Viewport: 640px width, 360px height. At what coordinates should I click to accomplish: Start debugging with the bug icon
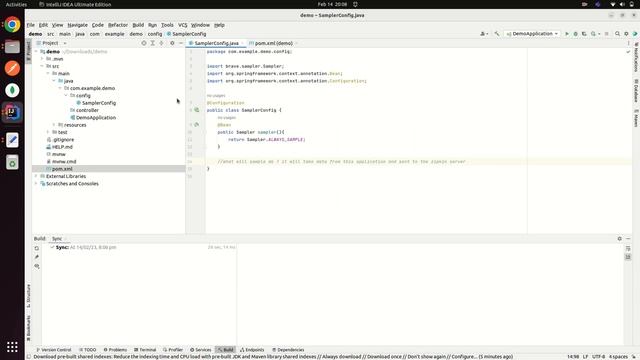576,34
